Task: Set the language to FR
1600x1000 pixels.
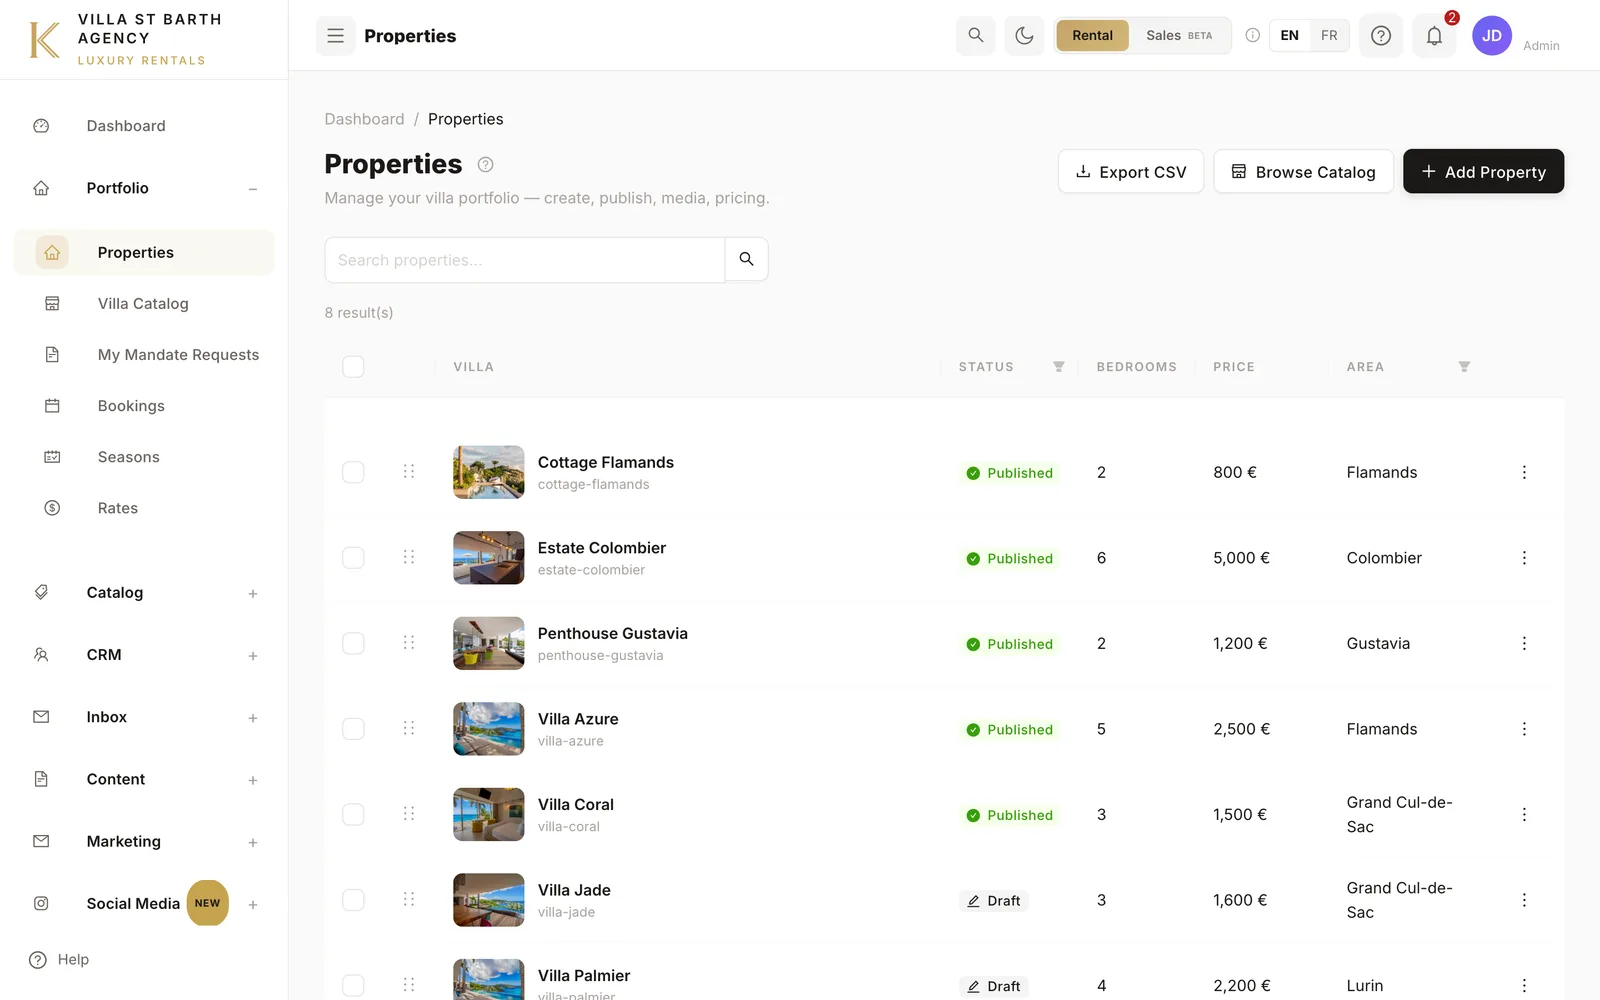Action: (1329, 35)
